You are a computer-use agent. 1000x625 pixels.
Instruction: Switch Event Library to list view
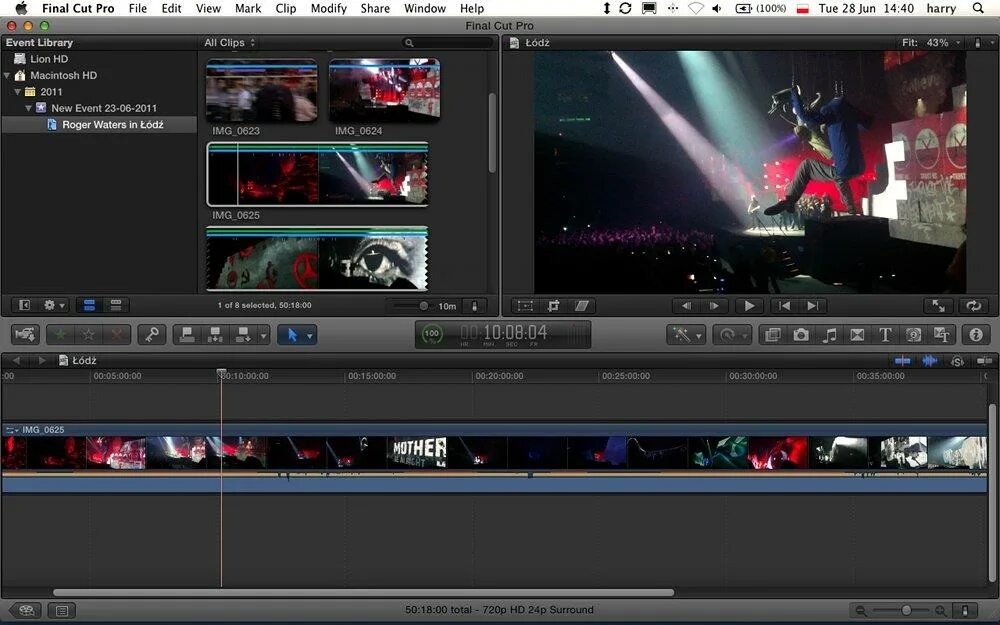click(117, 305)
